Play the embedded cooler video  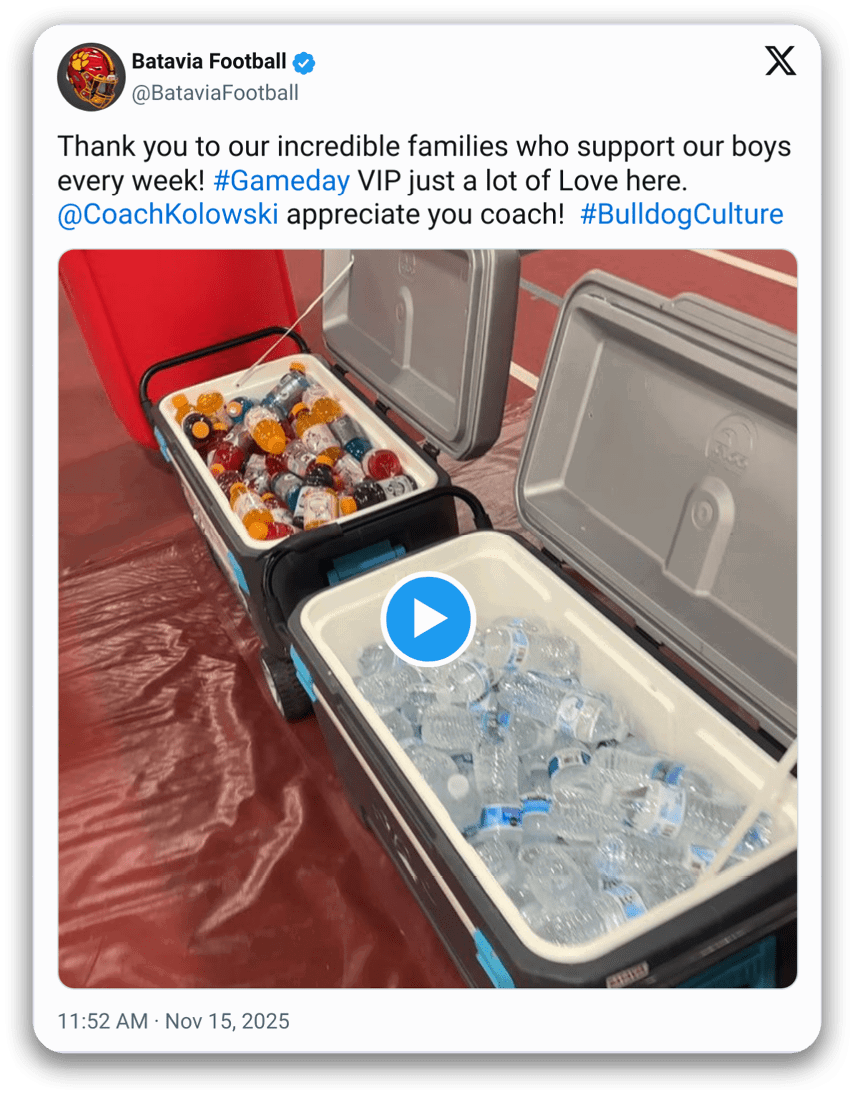(x=428, y=619)
